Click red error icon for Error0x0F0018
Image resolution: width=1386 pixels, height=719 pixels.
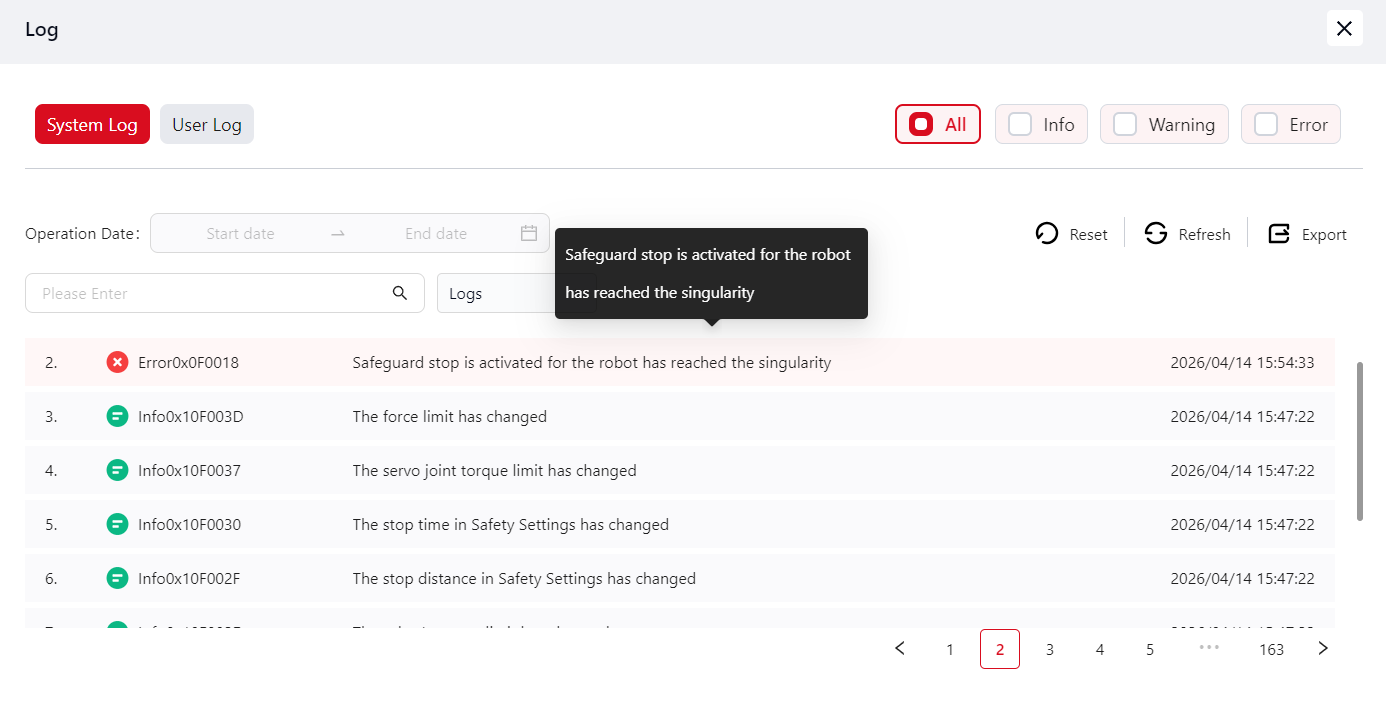[x=117, y=362]
